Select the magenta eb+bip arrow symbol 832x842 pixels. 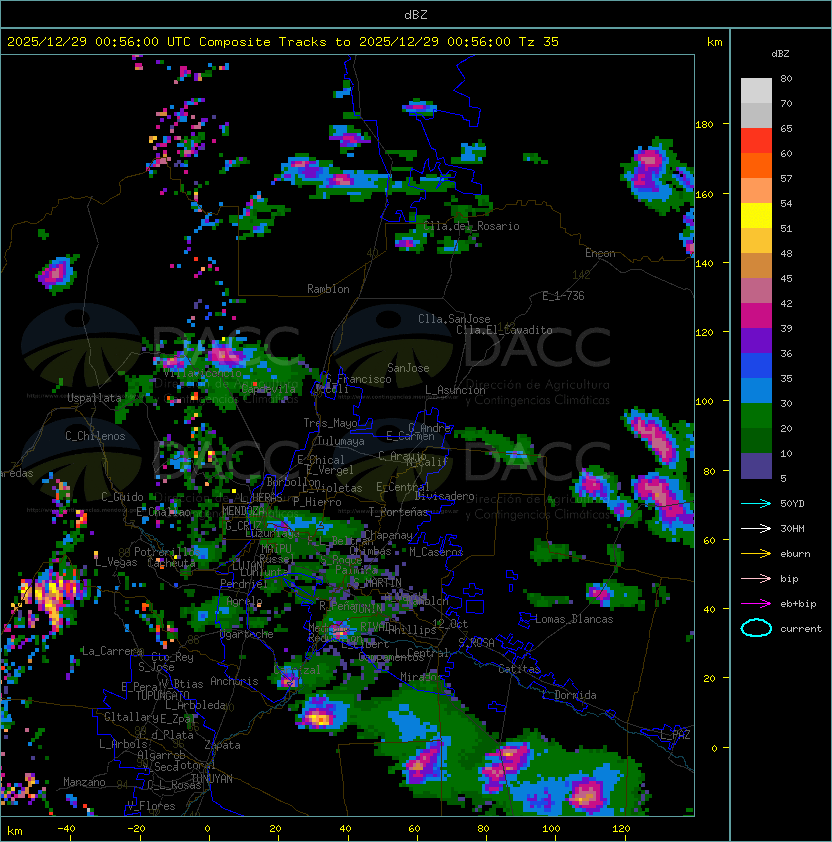point(756,604)
